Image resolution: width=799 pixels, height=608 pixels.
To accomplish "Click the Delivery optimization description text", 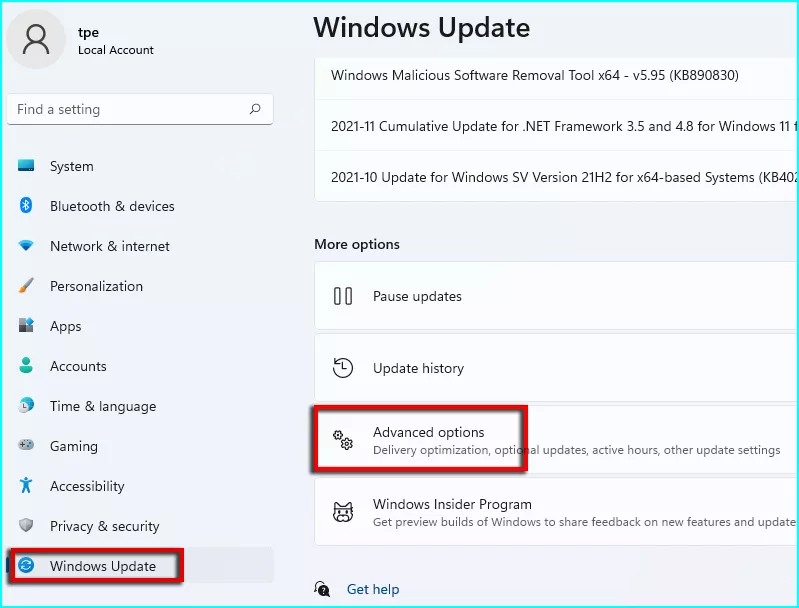I will click(576, 450).
